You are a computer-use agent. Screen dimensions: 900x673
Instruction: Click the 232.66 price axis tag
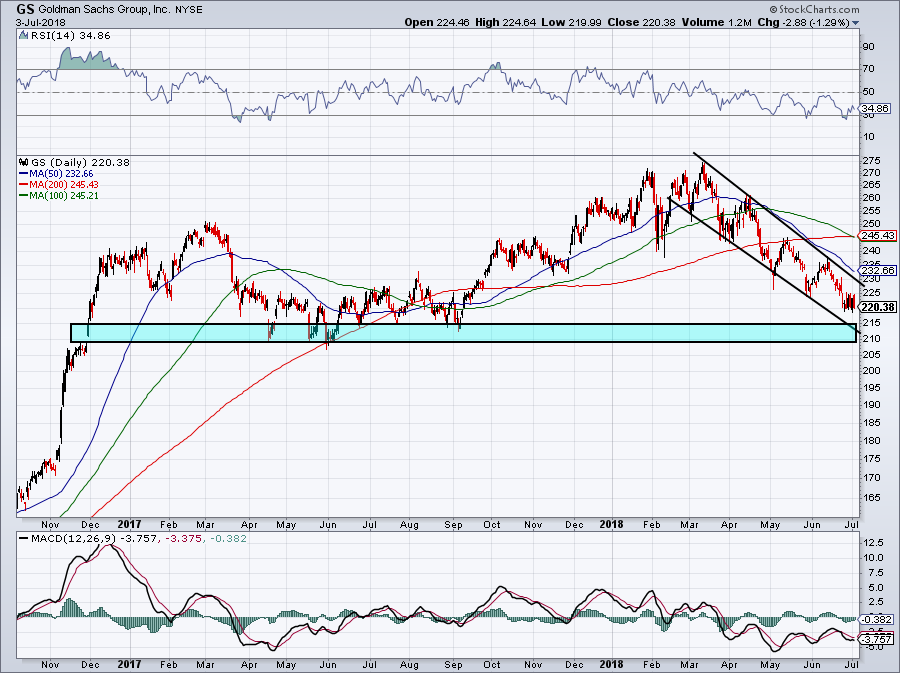pyautogui.click(x=878, y=270)
